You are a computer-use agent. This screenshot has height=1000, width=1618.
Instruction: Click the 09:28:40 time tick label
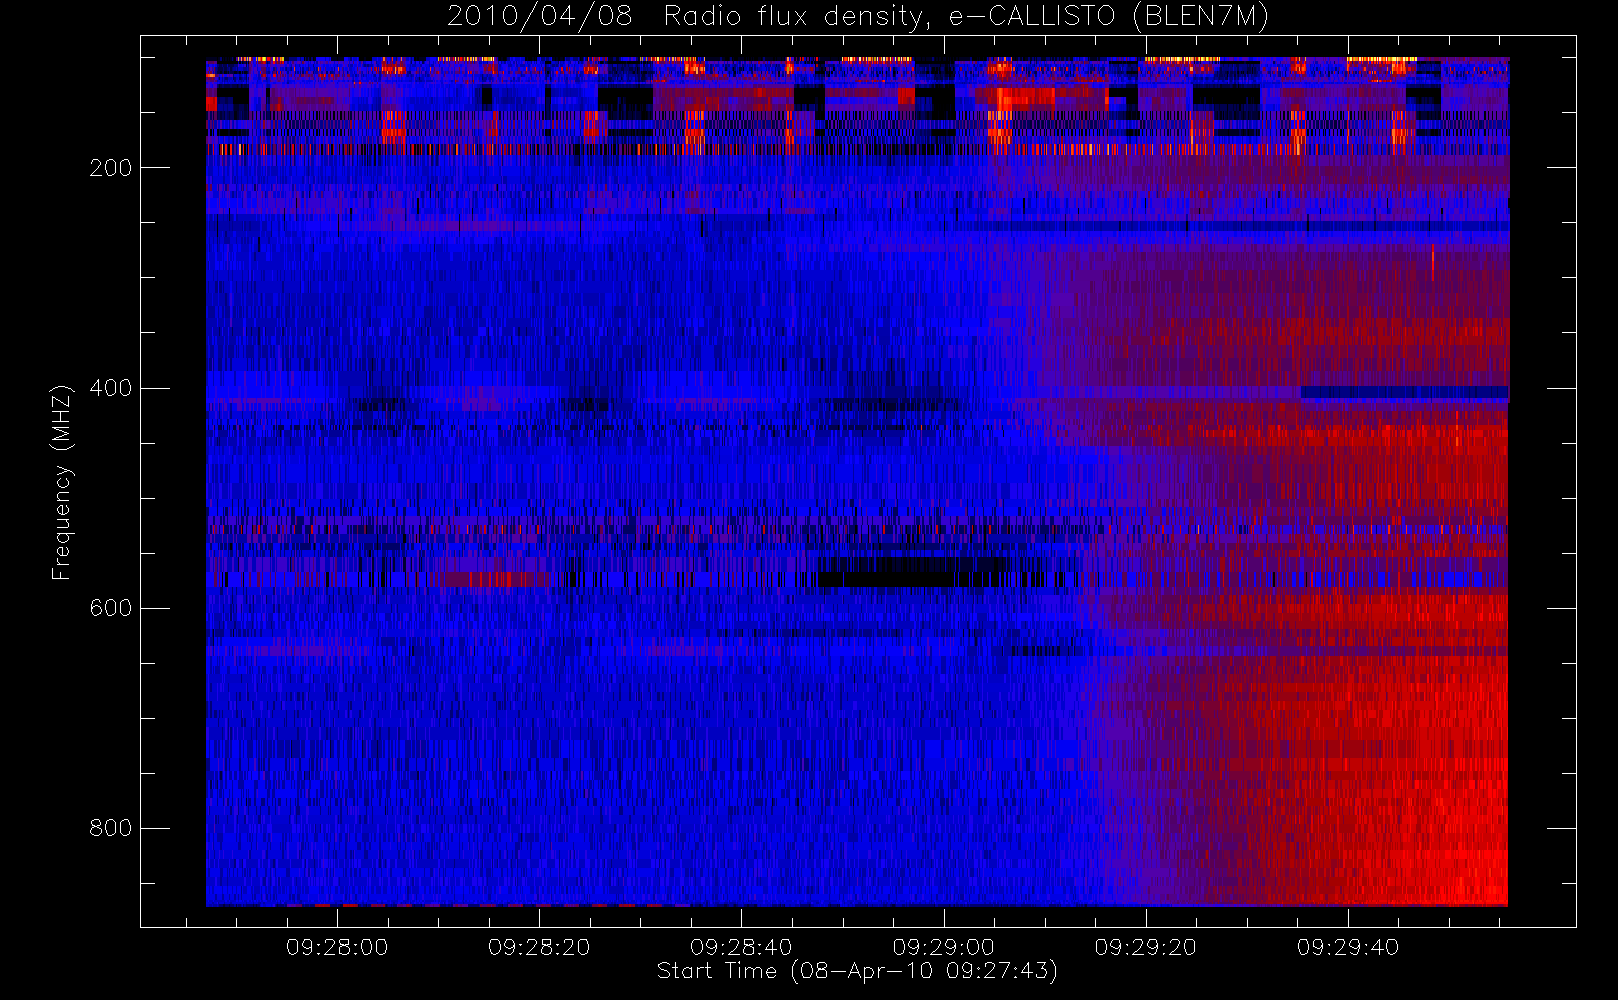point(741,947)
